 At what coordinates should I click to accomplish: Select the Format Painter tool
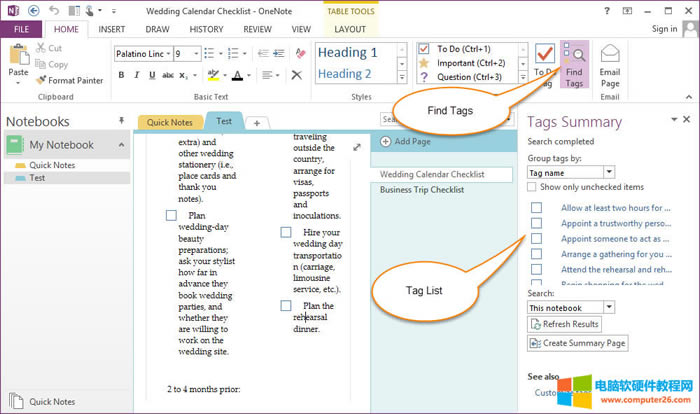[x=68, y=80]
